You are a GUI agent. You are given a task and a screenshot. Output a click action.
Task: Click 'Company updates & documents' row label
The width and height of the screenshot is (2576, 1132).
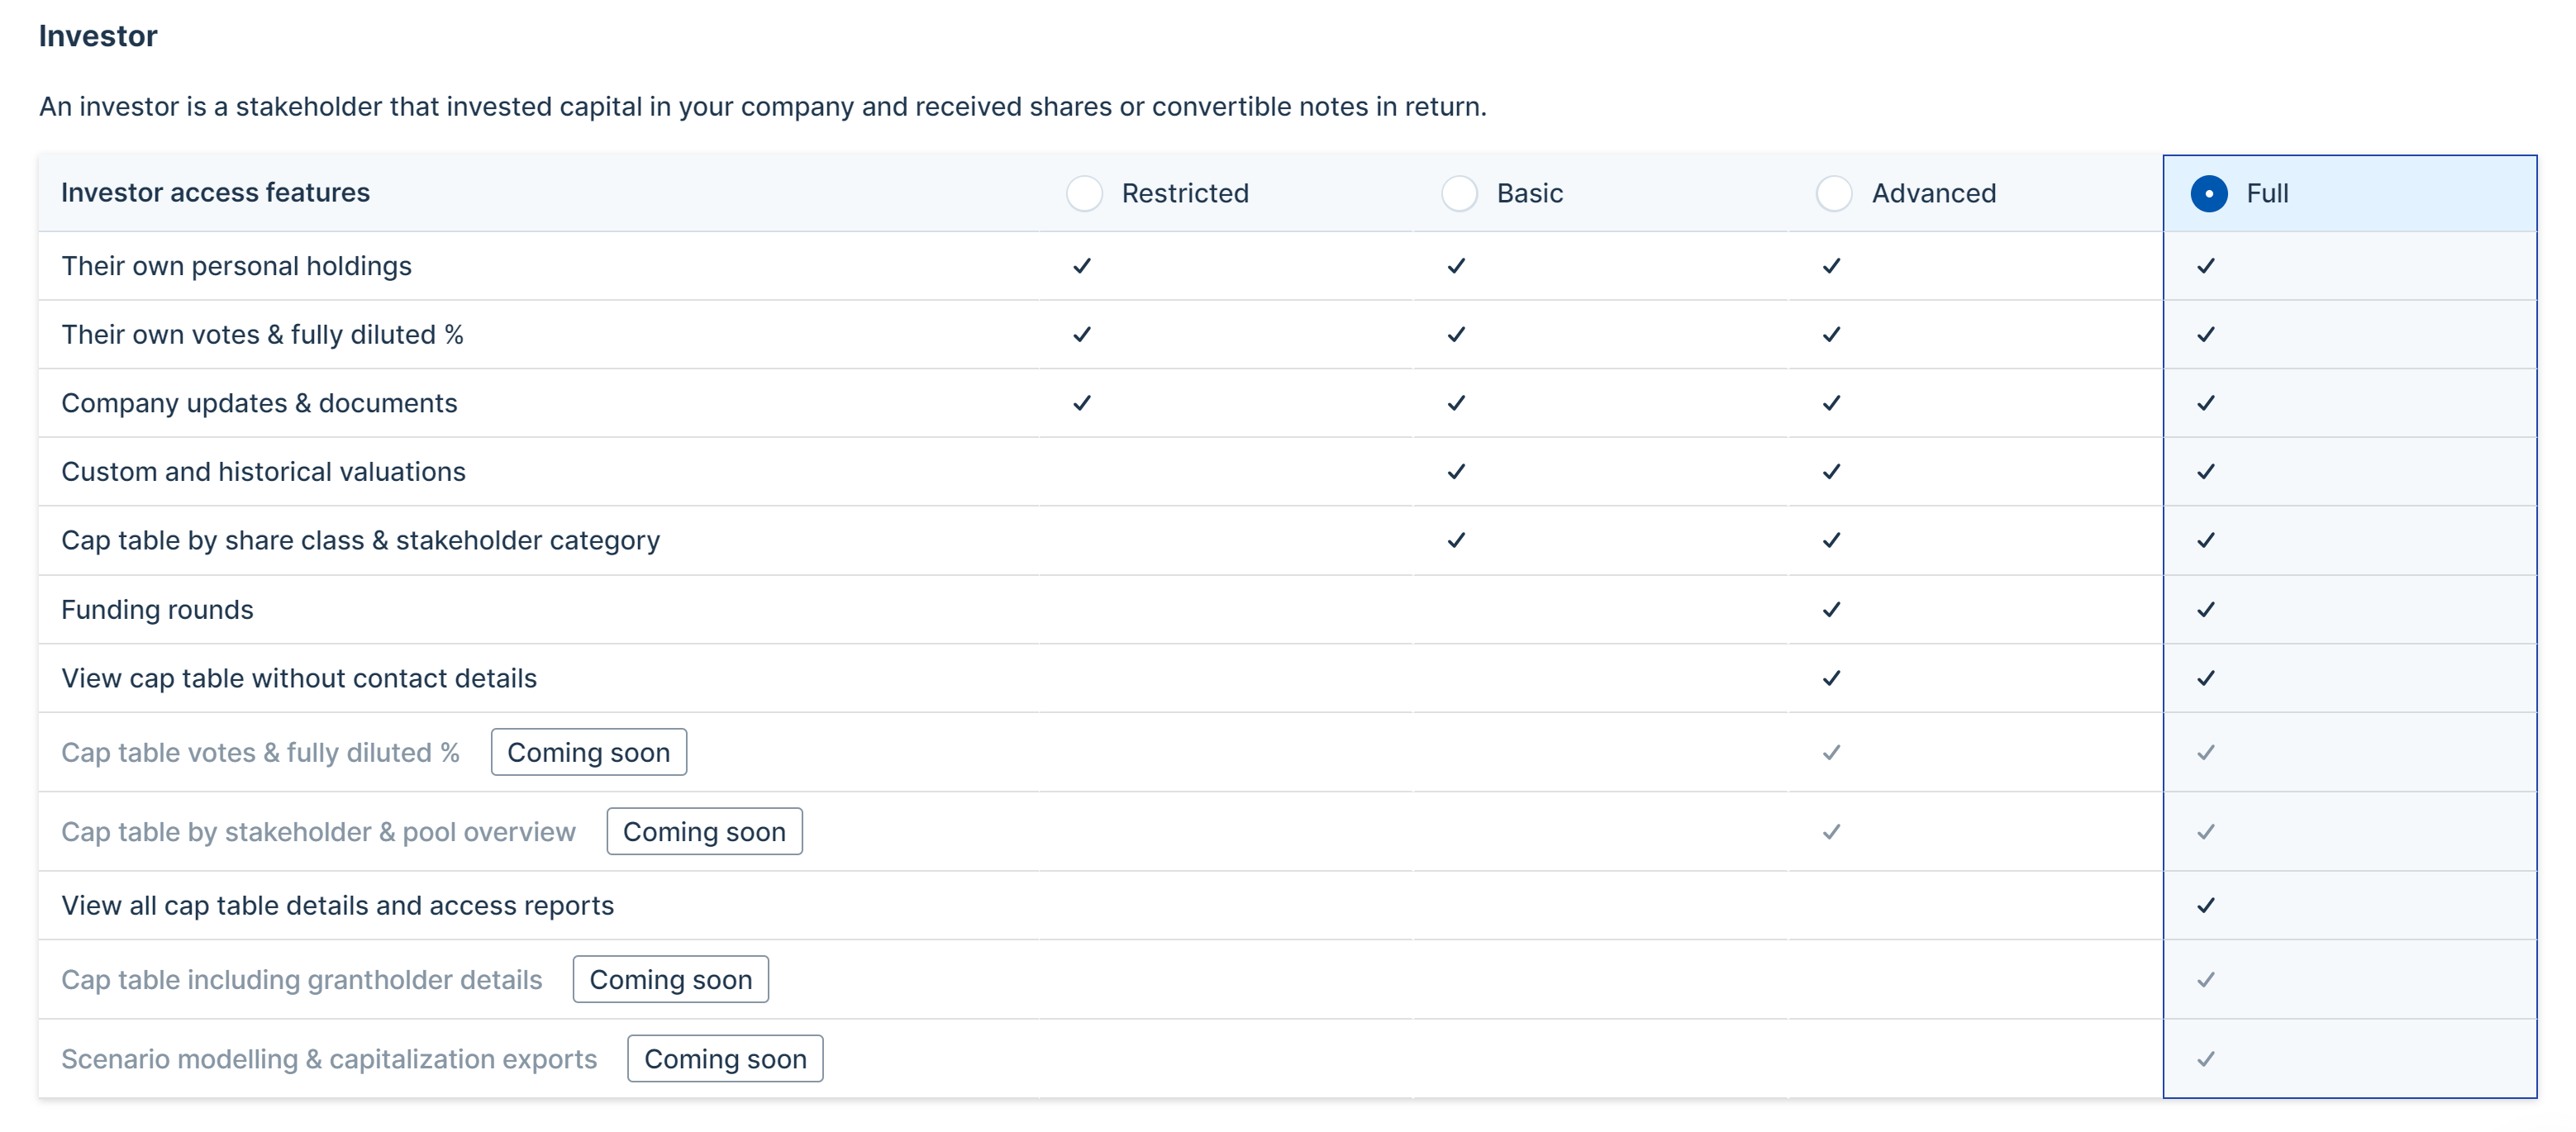(259, 403)
